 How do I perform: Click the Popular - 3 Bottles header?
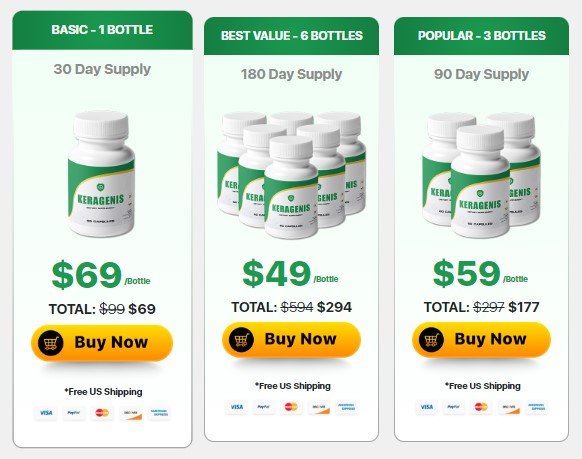[481, 36]
